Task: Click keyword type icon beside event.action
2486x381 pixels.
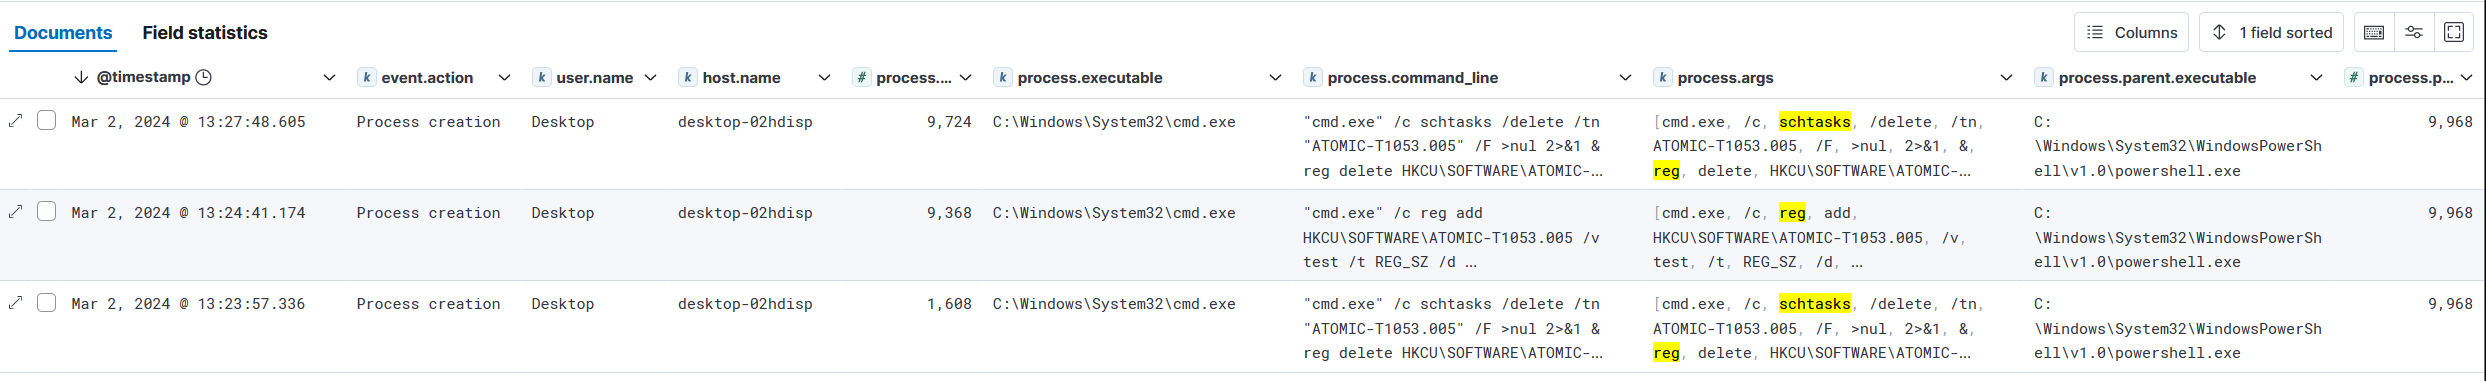Action: [367, 78]
